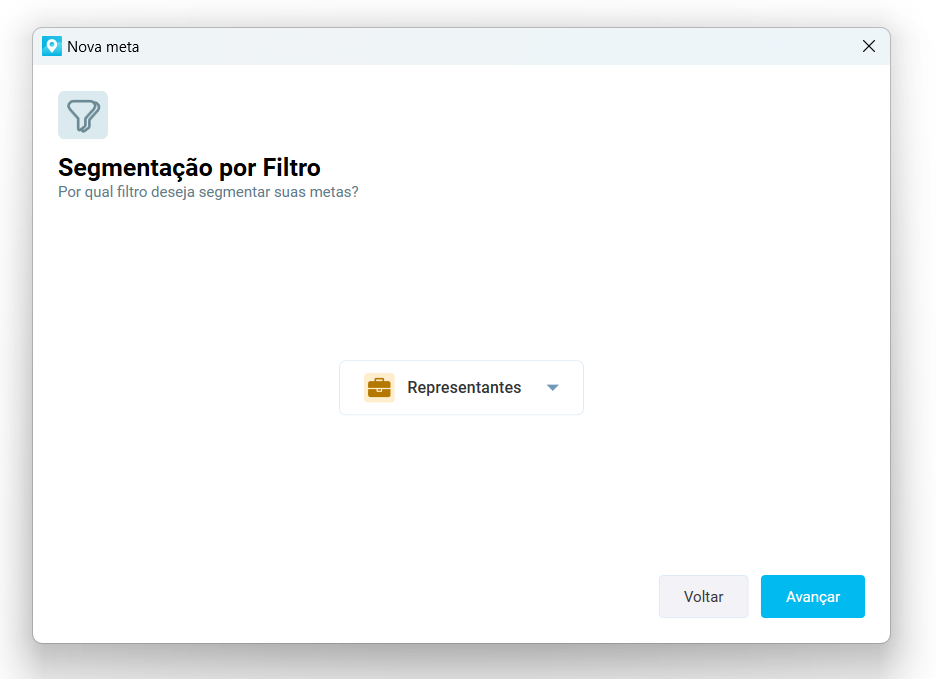Click the funnel filter icon
Image resolution: width=936 pixels, height=679 pixels.
point(83,115)
